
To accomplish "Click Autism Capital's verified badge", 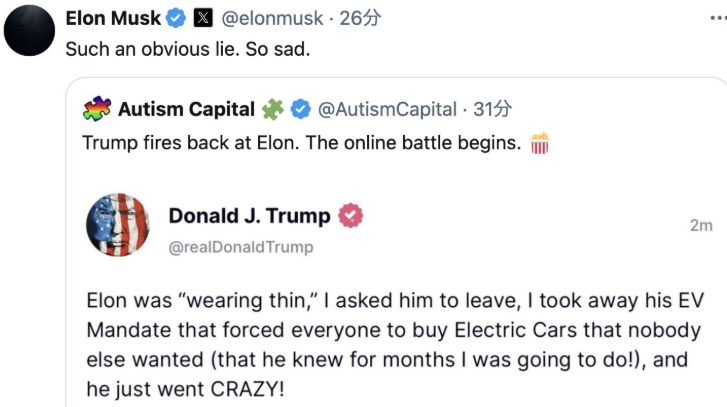I will click(x=300, y=109).
